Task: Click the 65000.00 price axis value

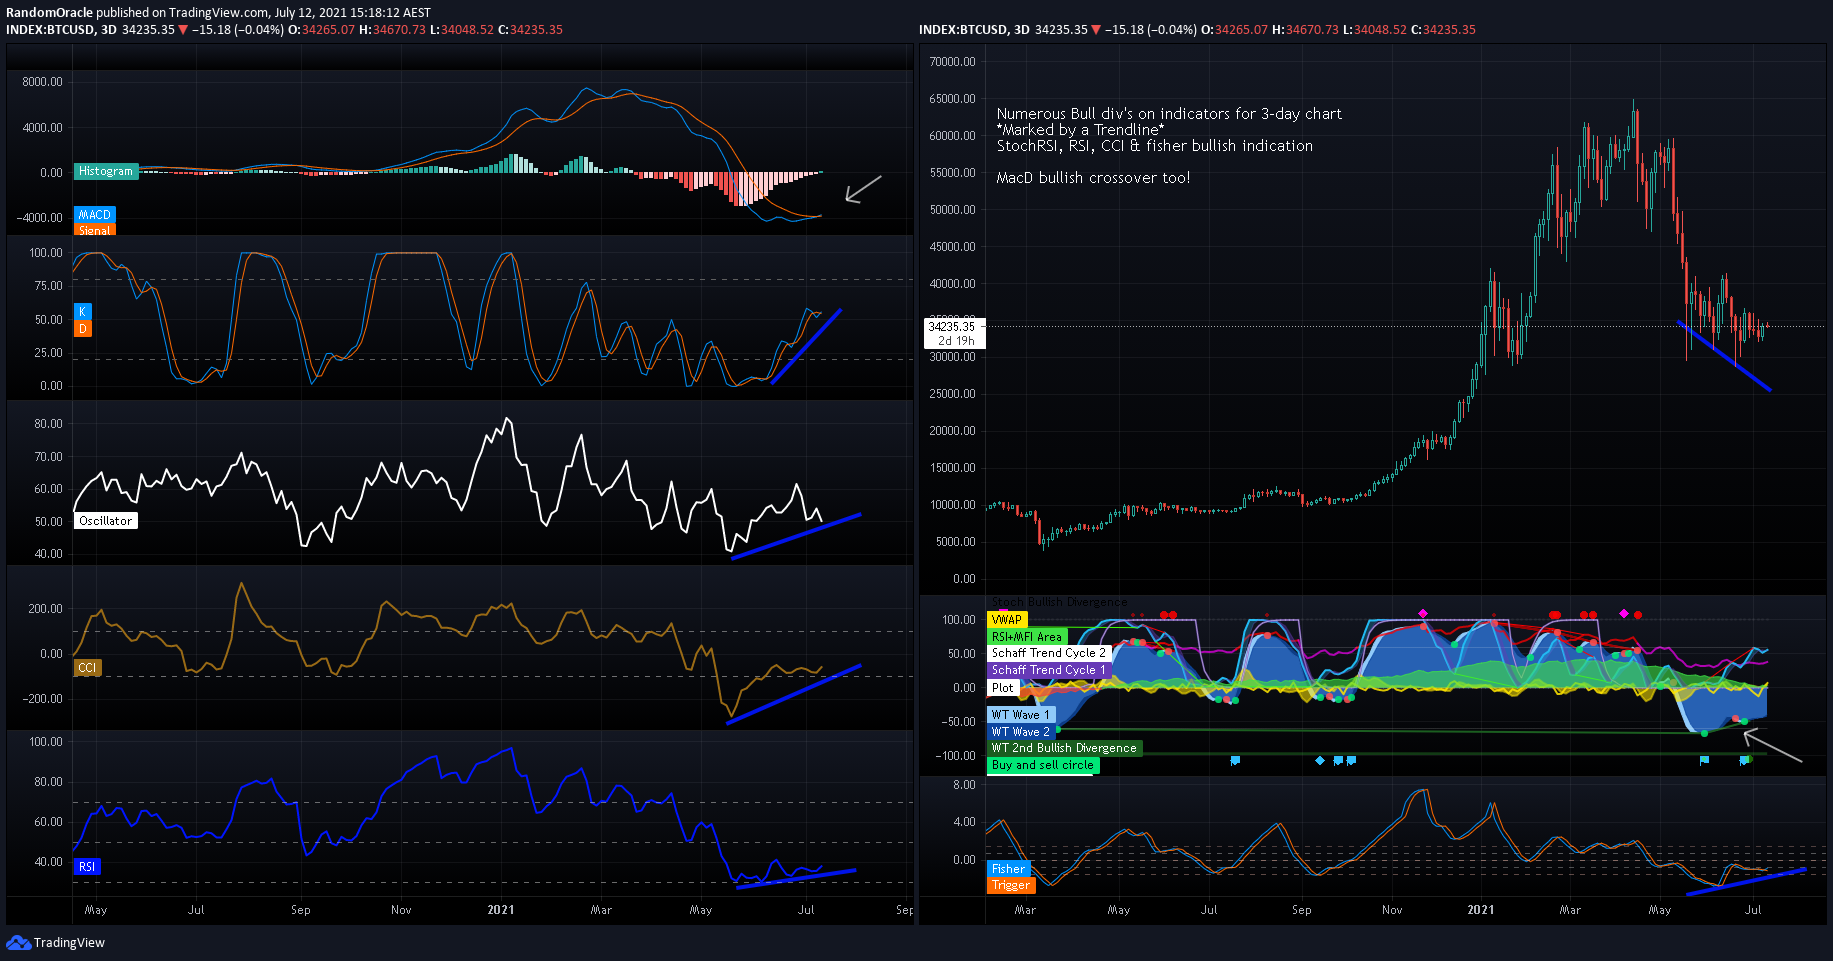Action: coord(952,98)
